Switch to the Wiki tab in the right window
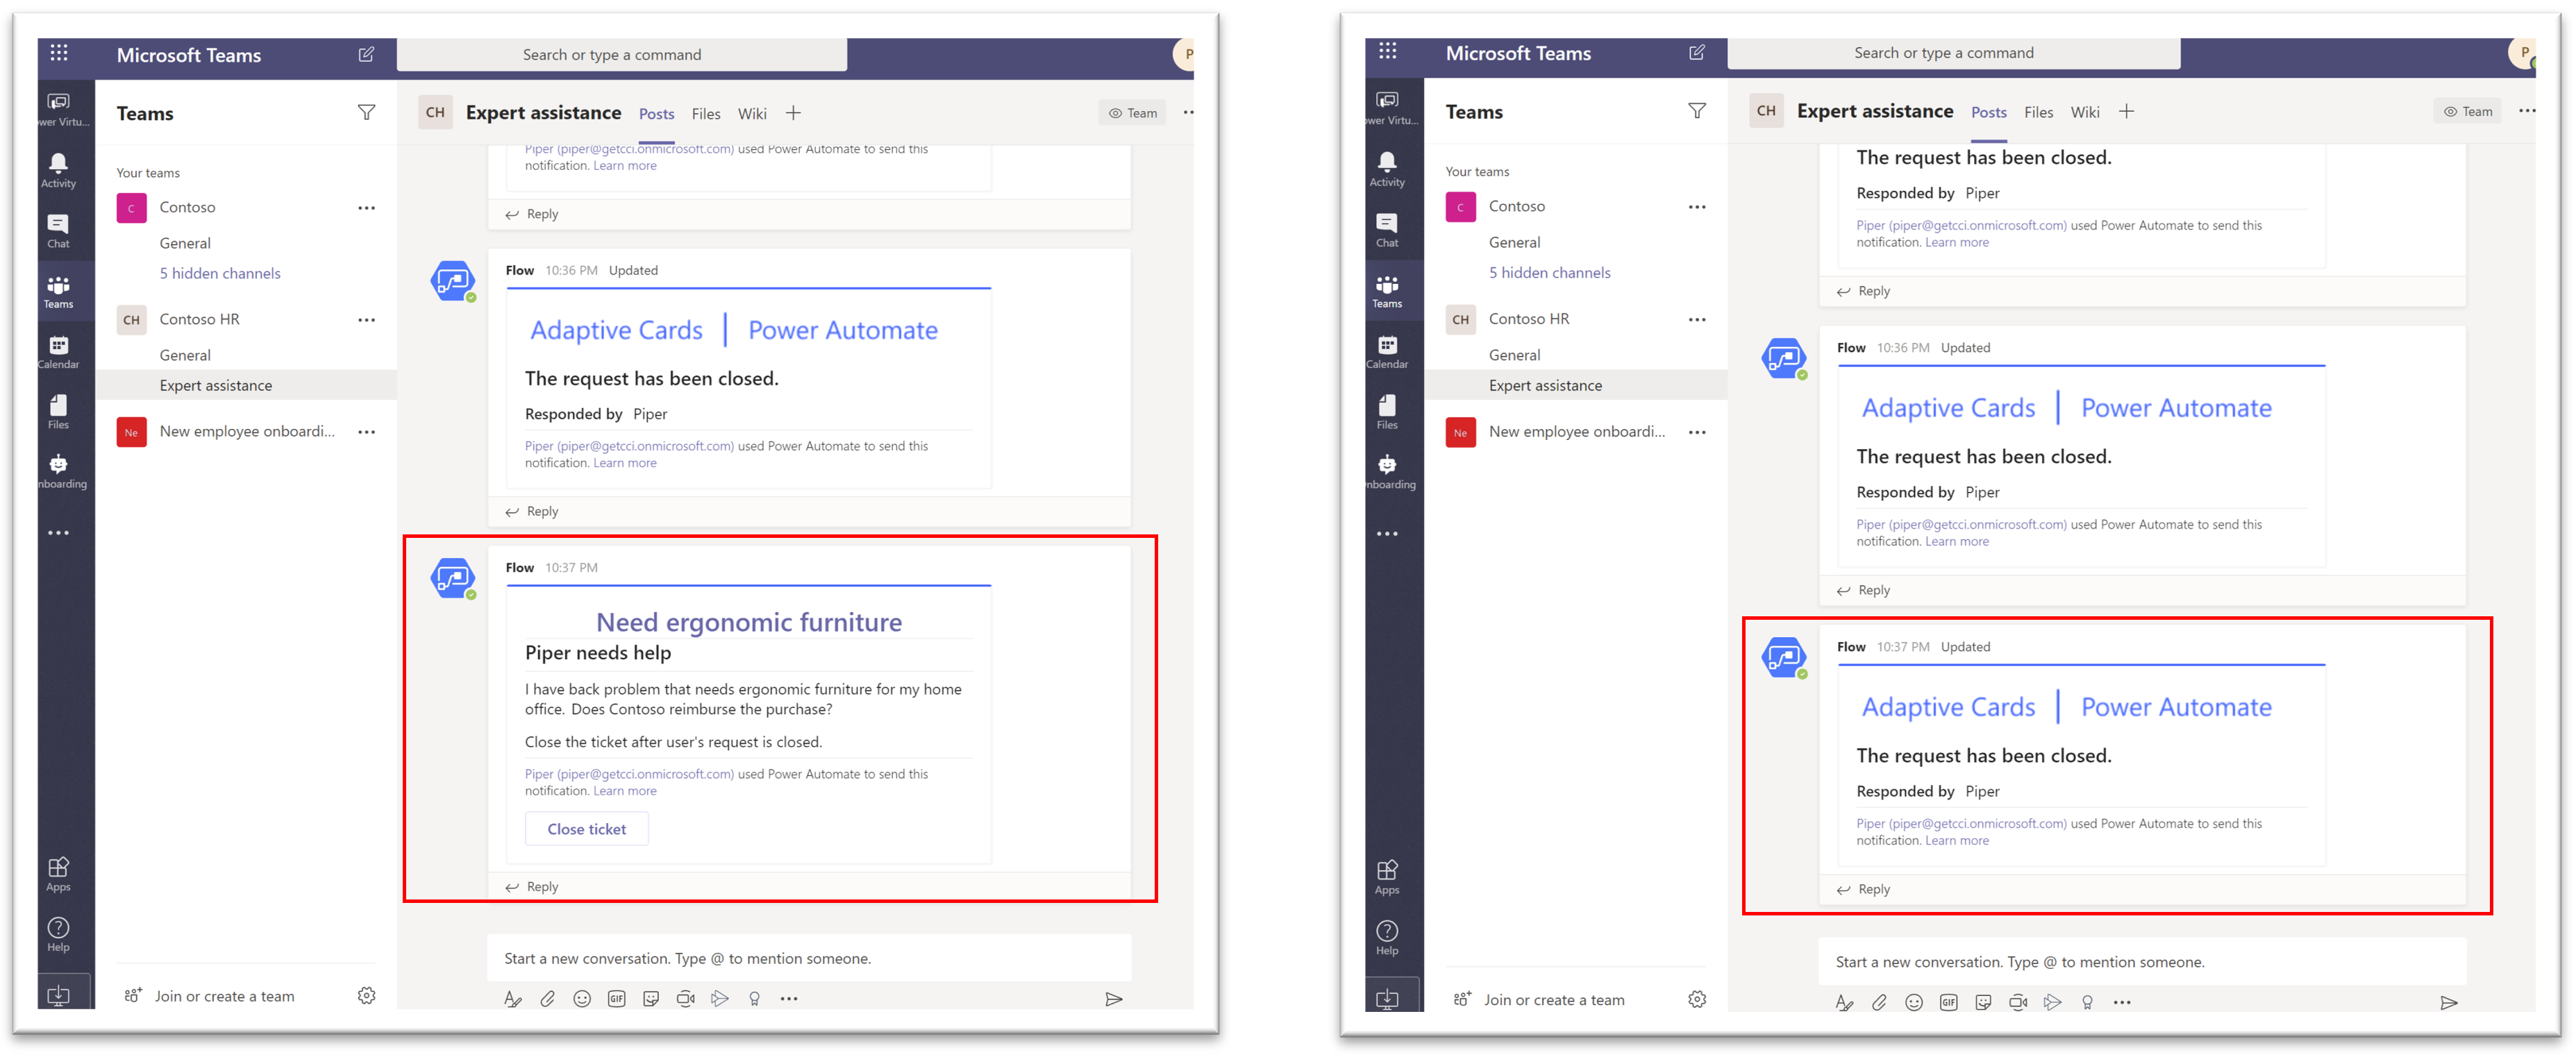 click(2085, 112)
